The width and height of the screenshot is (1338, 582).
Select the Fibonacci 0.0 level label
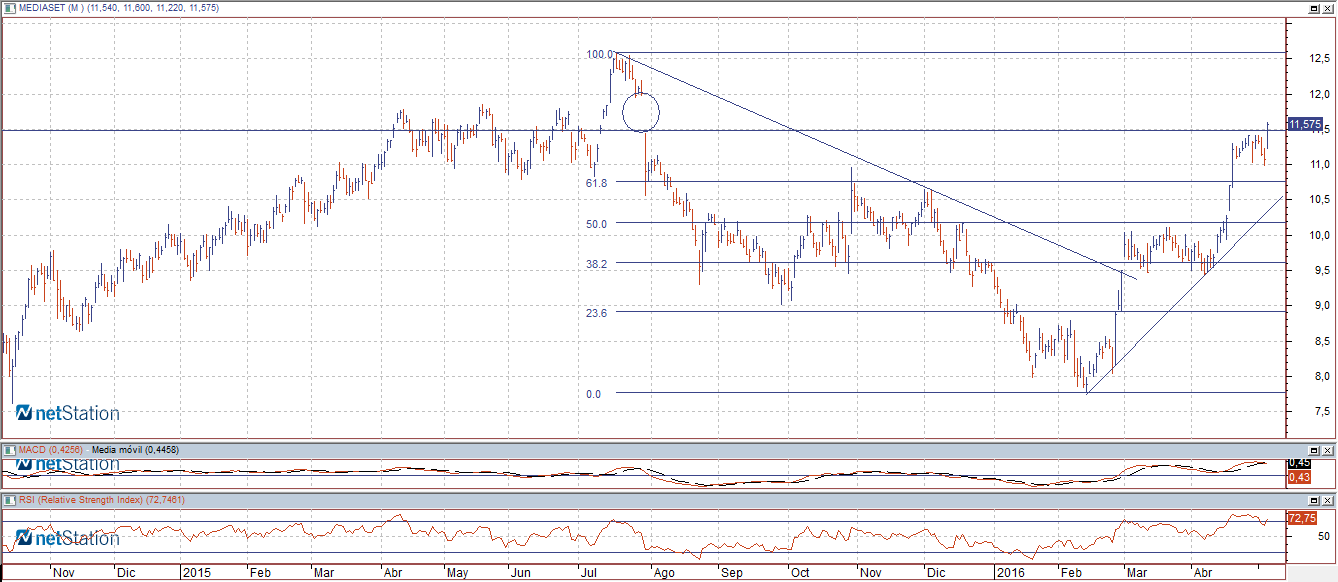tap(594, 394)
